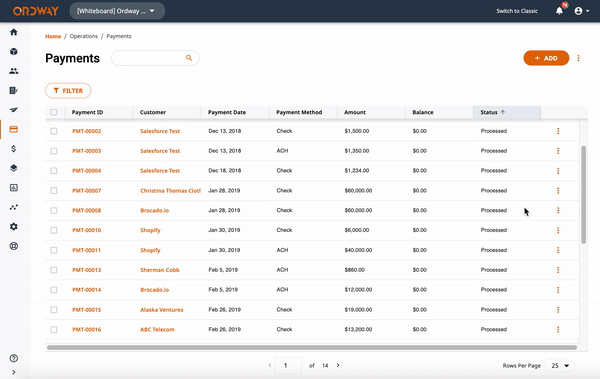Open the Reports chart icon in sidebar
The width and height of the screenshot is (600, 379).
tap(14, 188)
